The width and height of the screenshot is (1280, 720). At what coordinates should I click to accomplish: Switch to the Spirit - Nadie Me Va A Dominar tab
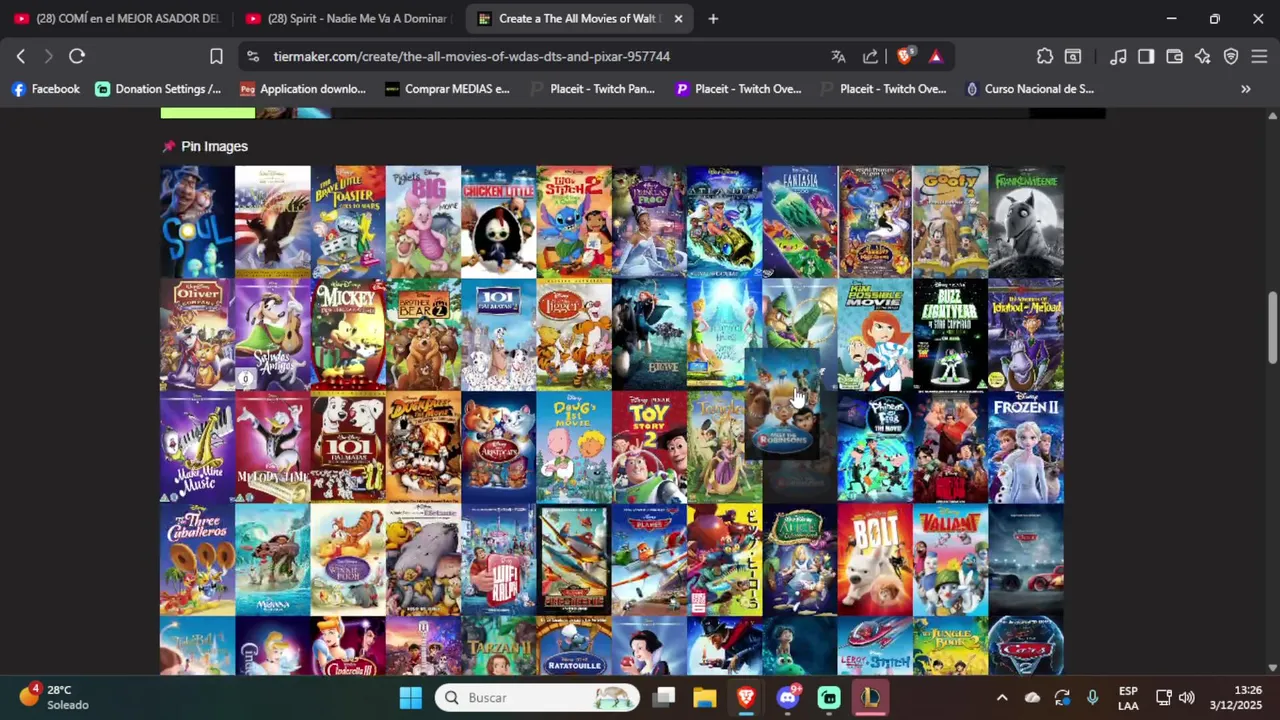pyautogui.click(x=350, y=19)
